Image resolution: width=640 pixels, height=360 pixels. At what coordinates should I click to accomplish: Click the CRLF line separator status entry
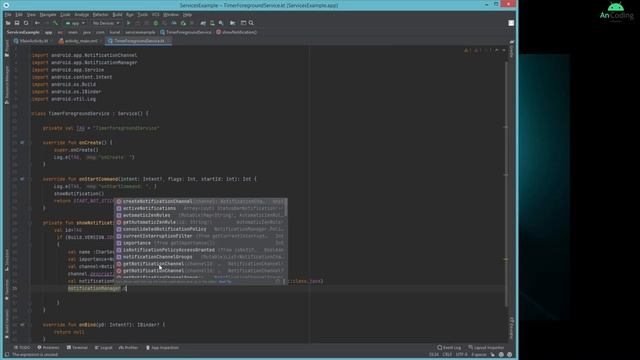pos(447,355)
